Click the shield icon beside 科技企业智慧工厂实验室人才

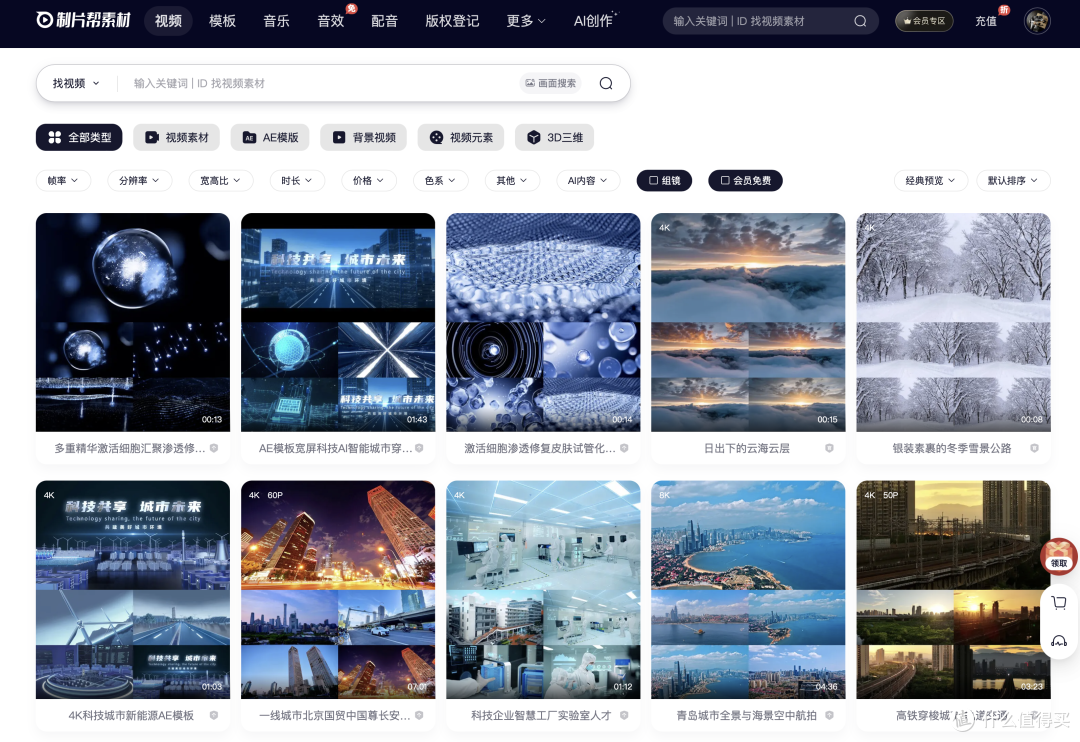[x=623, y=716]
